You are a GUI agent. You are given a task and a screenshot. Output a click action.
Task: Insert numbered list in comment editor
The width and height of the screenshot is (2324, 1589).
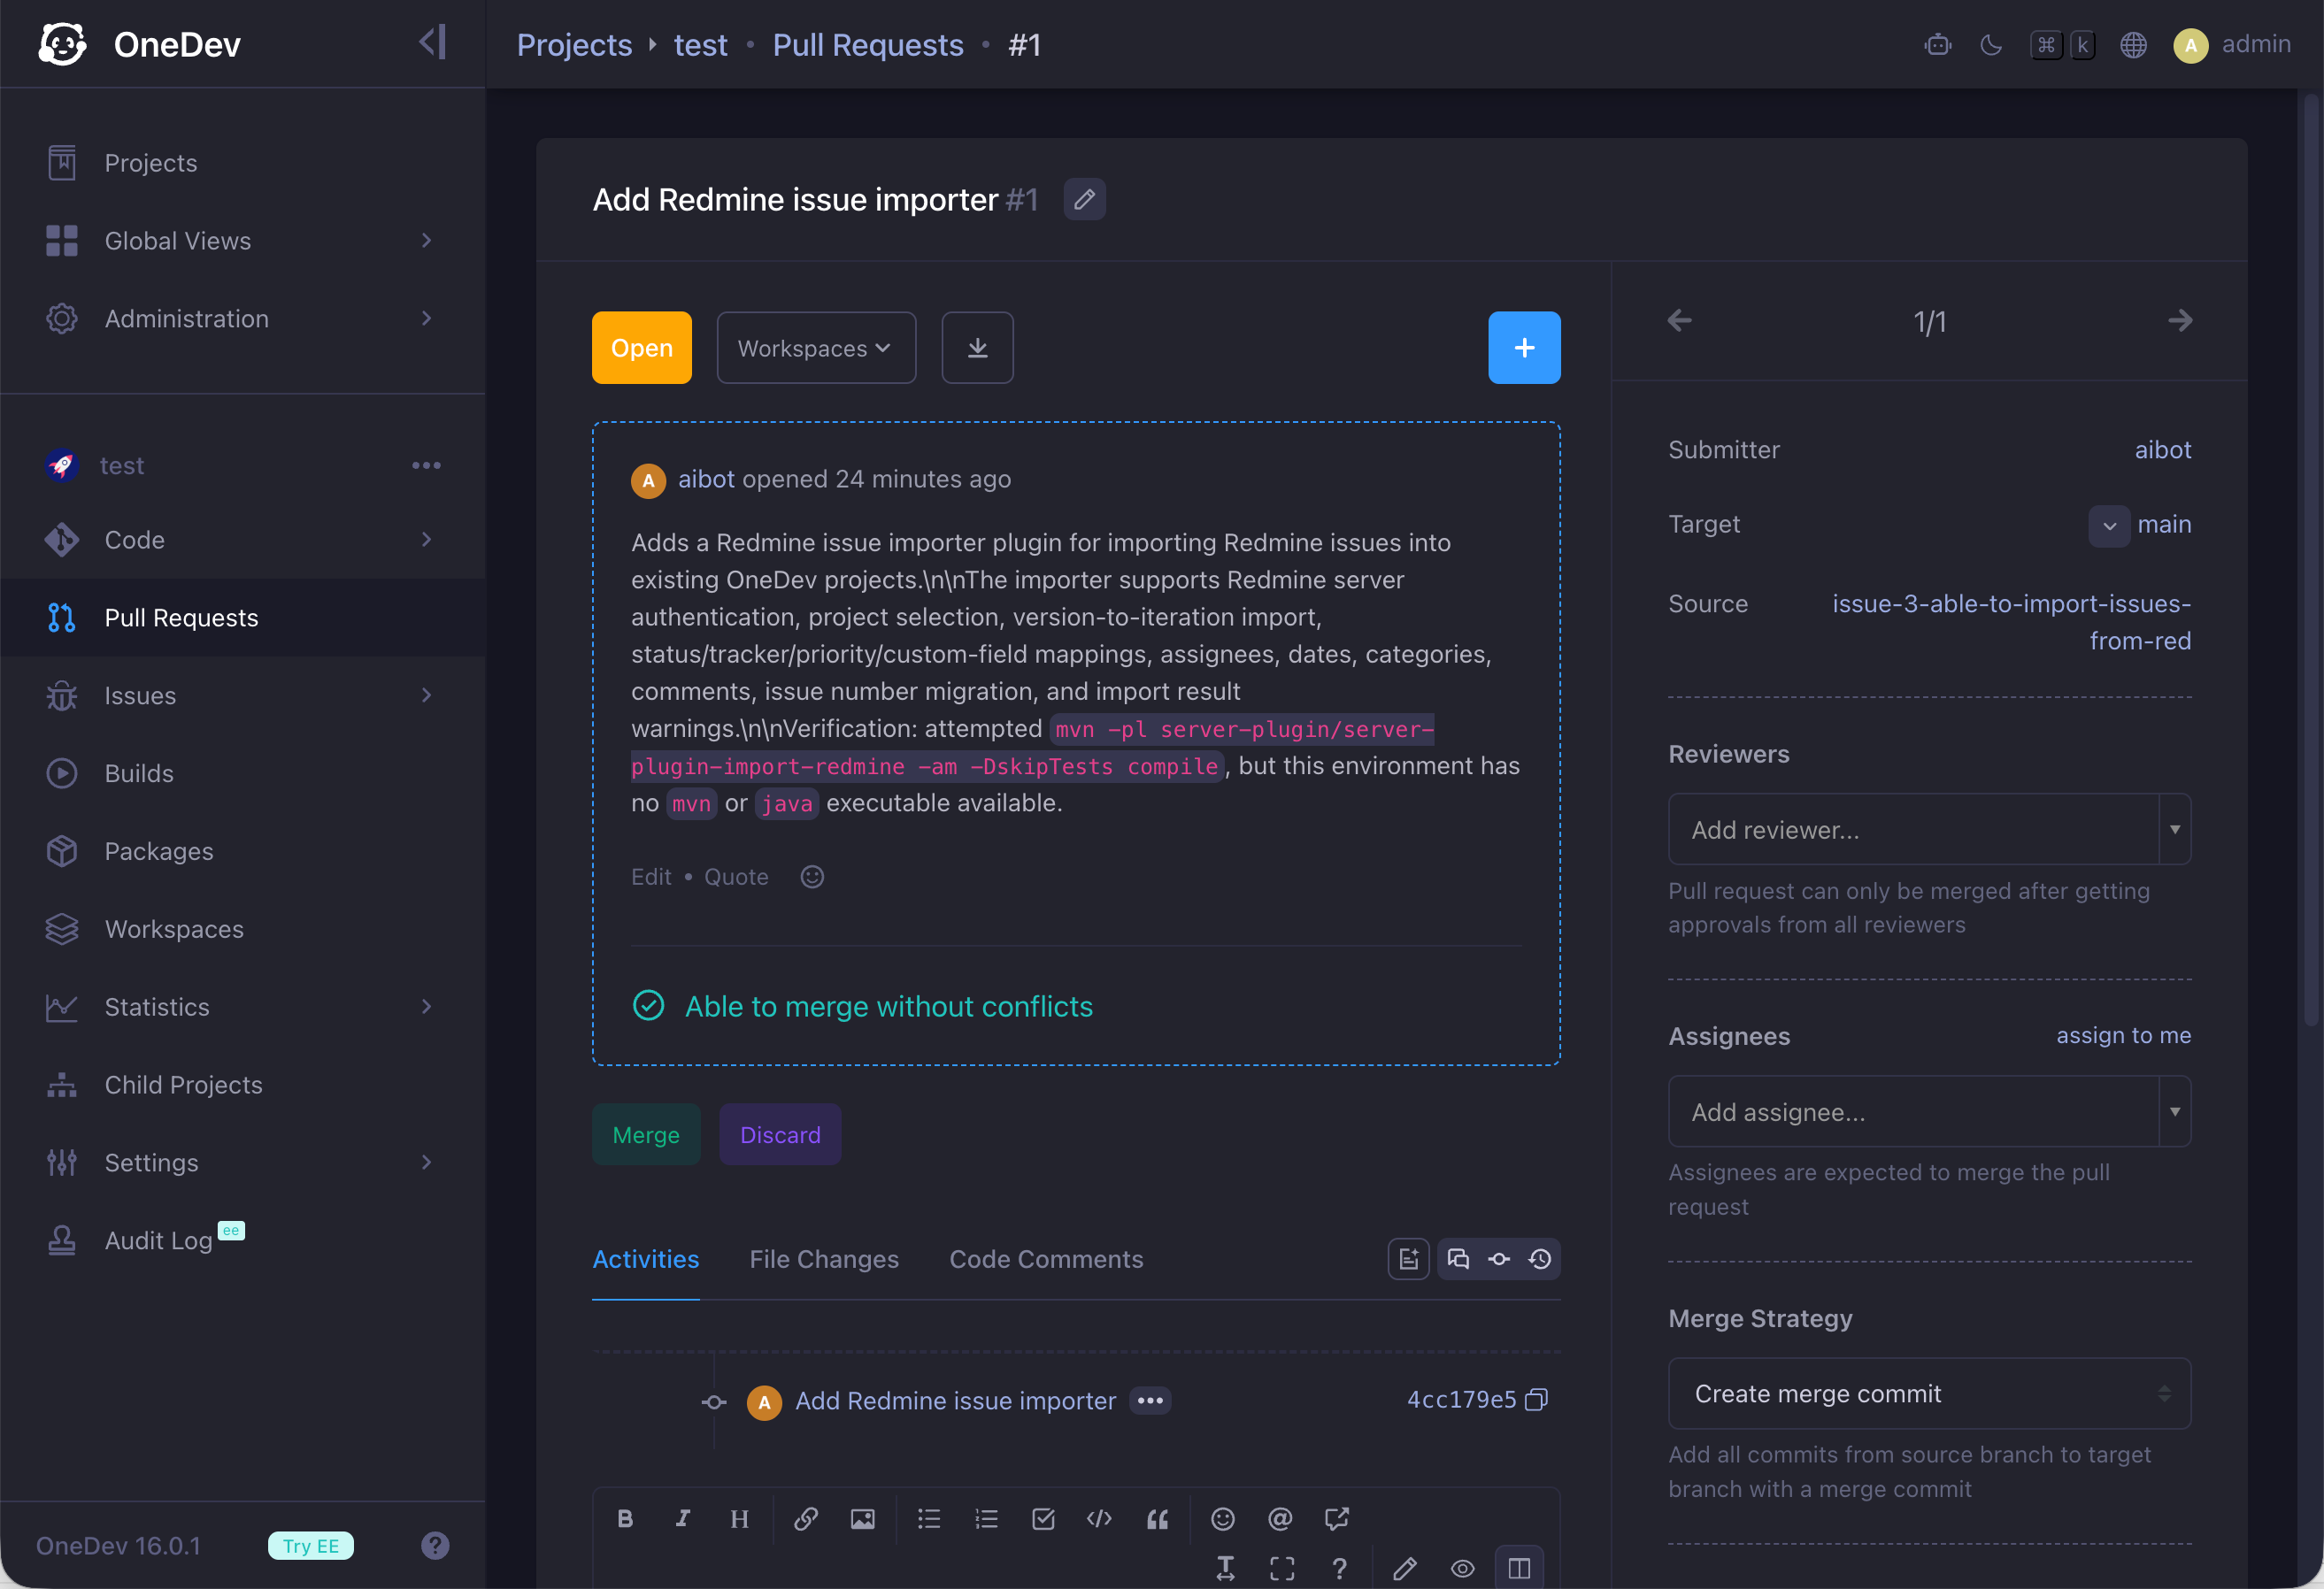pyautogui.click(x=986, y=1519)
